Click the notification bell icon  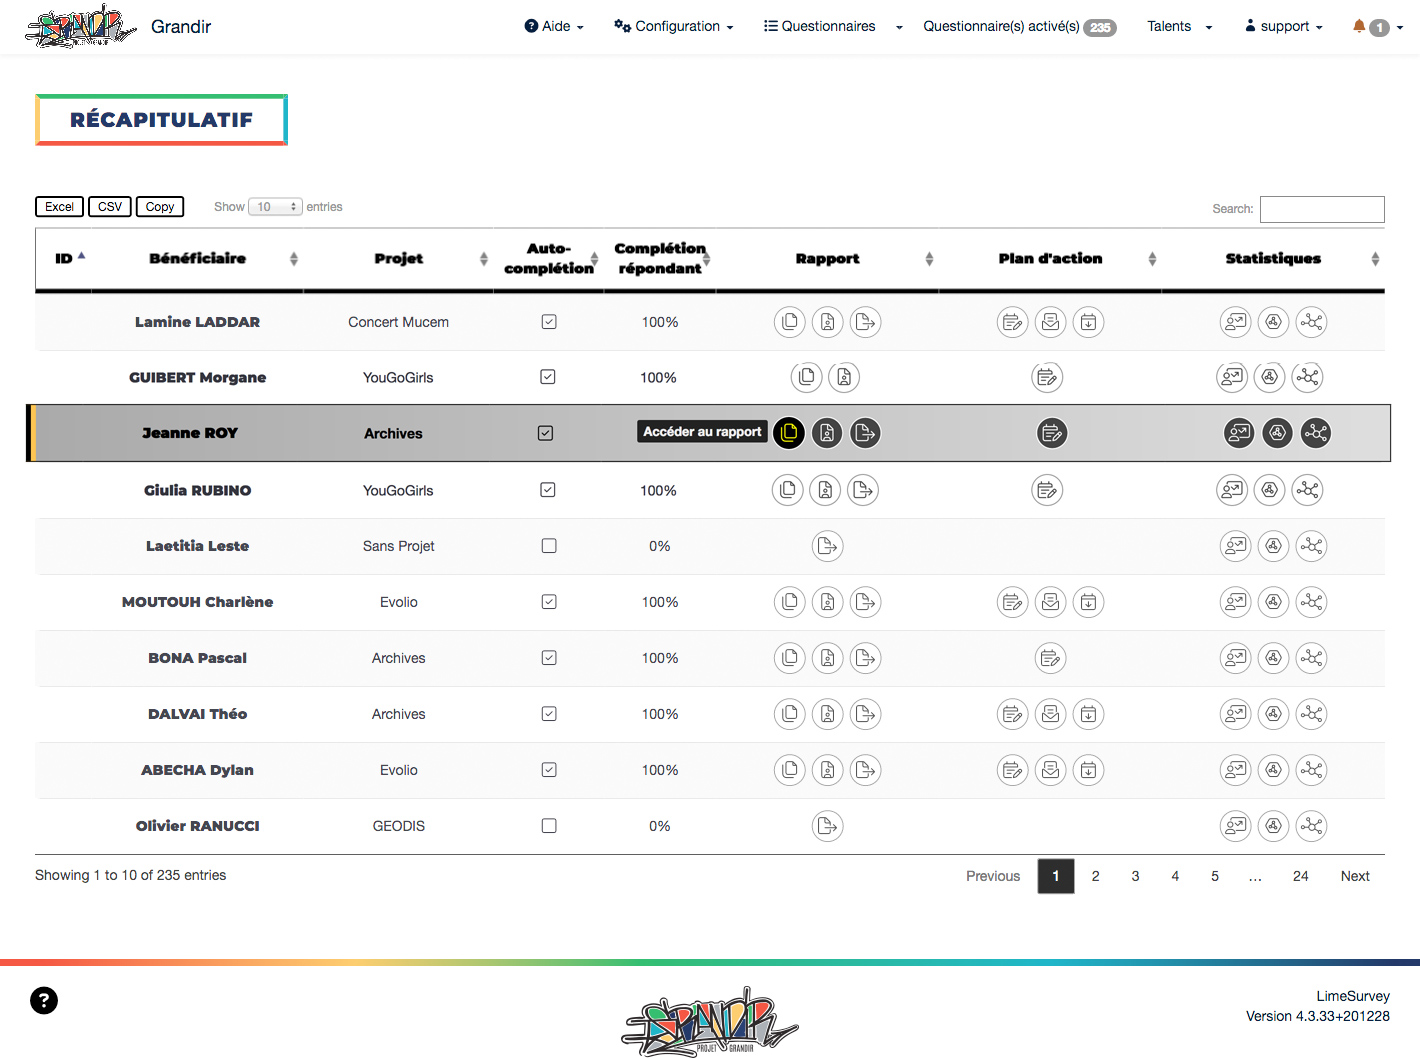click(1359, 27)
